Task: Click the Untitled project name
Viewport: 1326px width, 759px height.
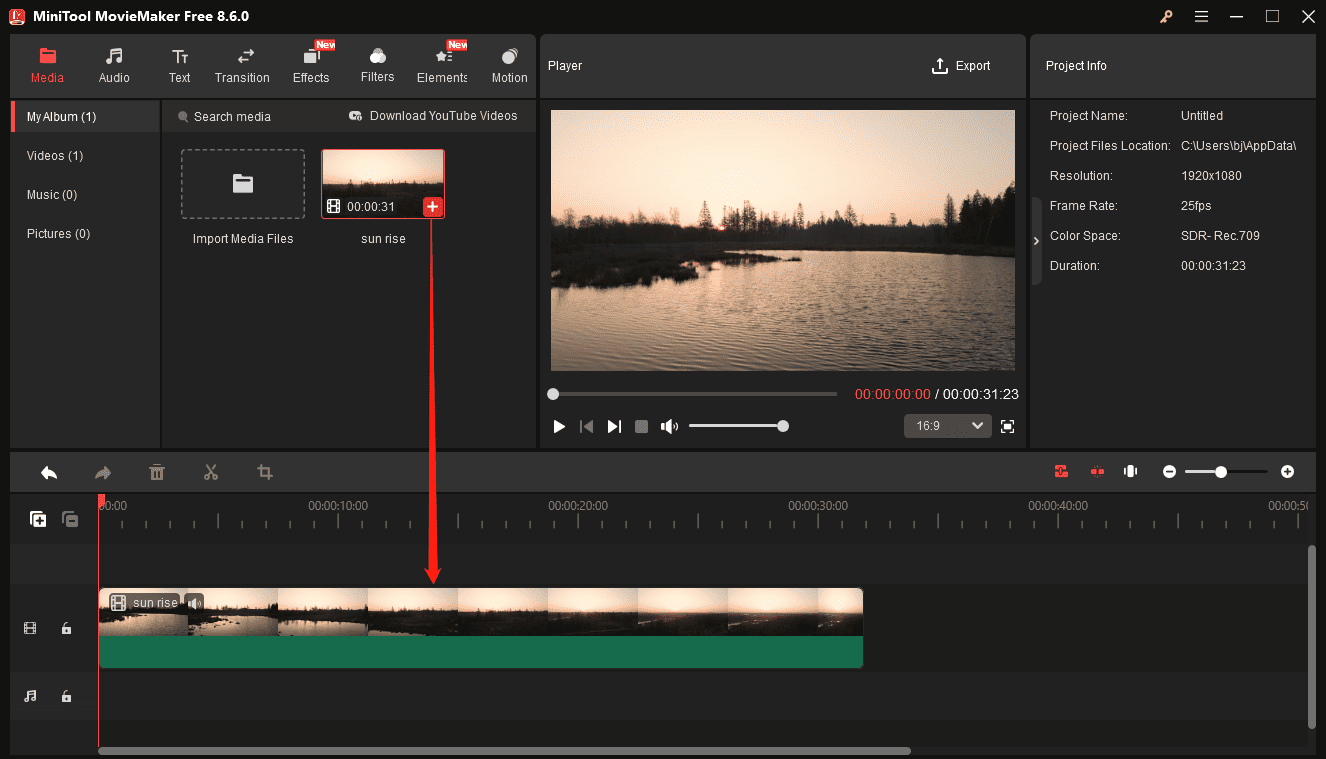Action: [1202, 116]
